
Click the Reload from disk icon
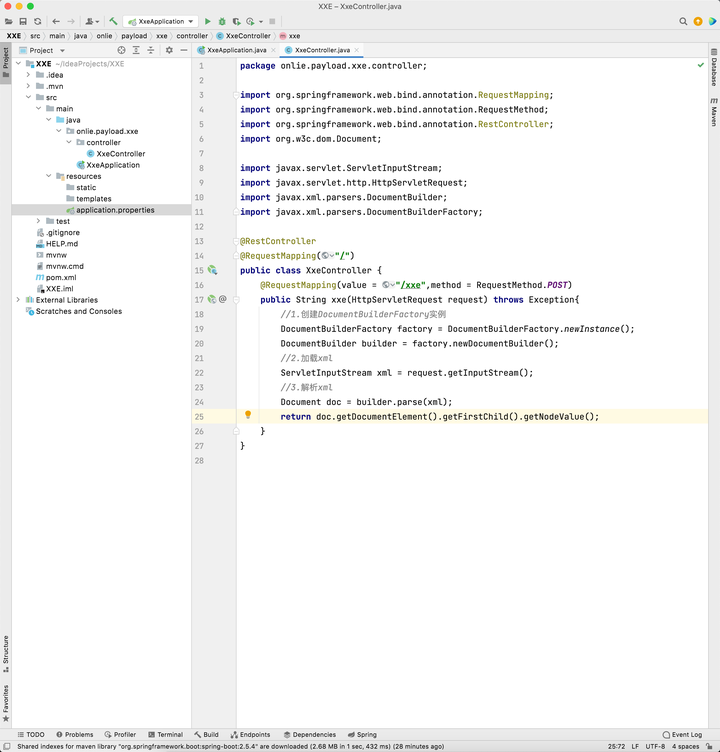click(x=37, y=21)
